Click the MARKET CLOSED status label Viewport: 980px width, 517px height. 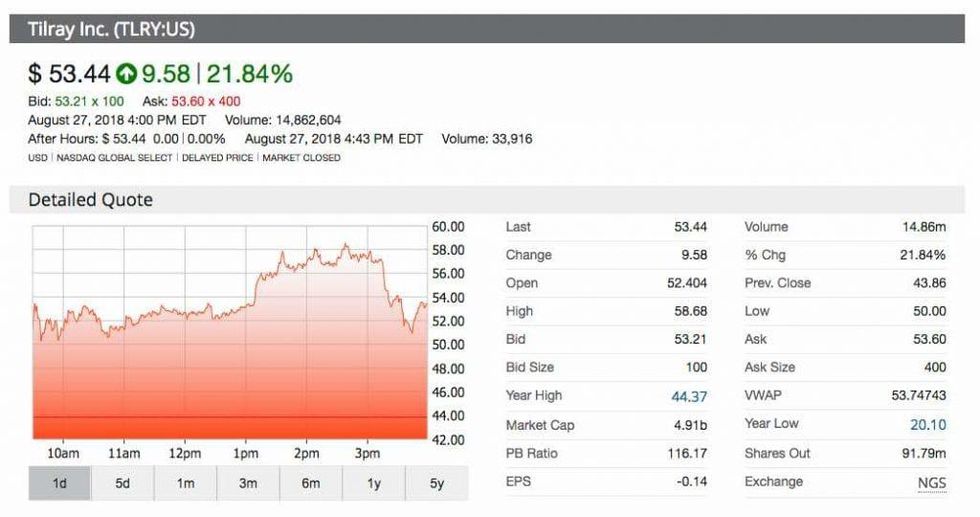(x=301, y=158)
